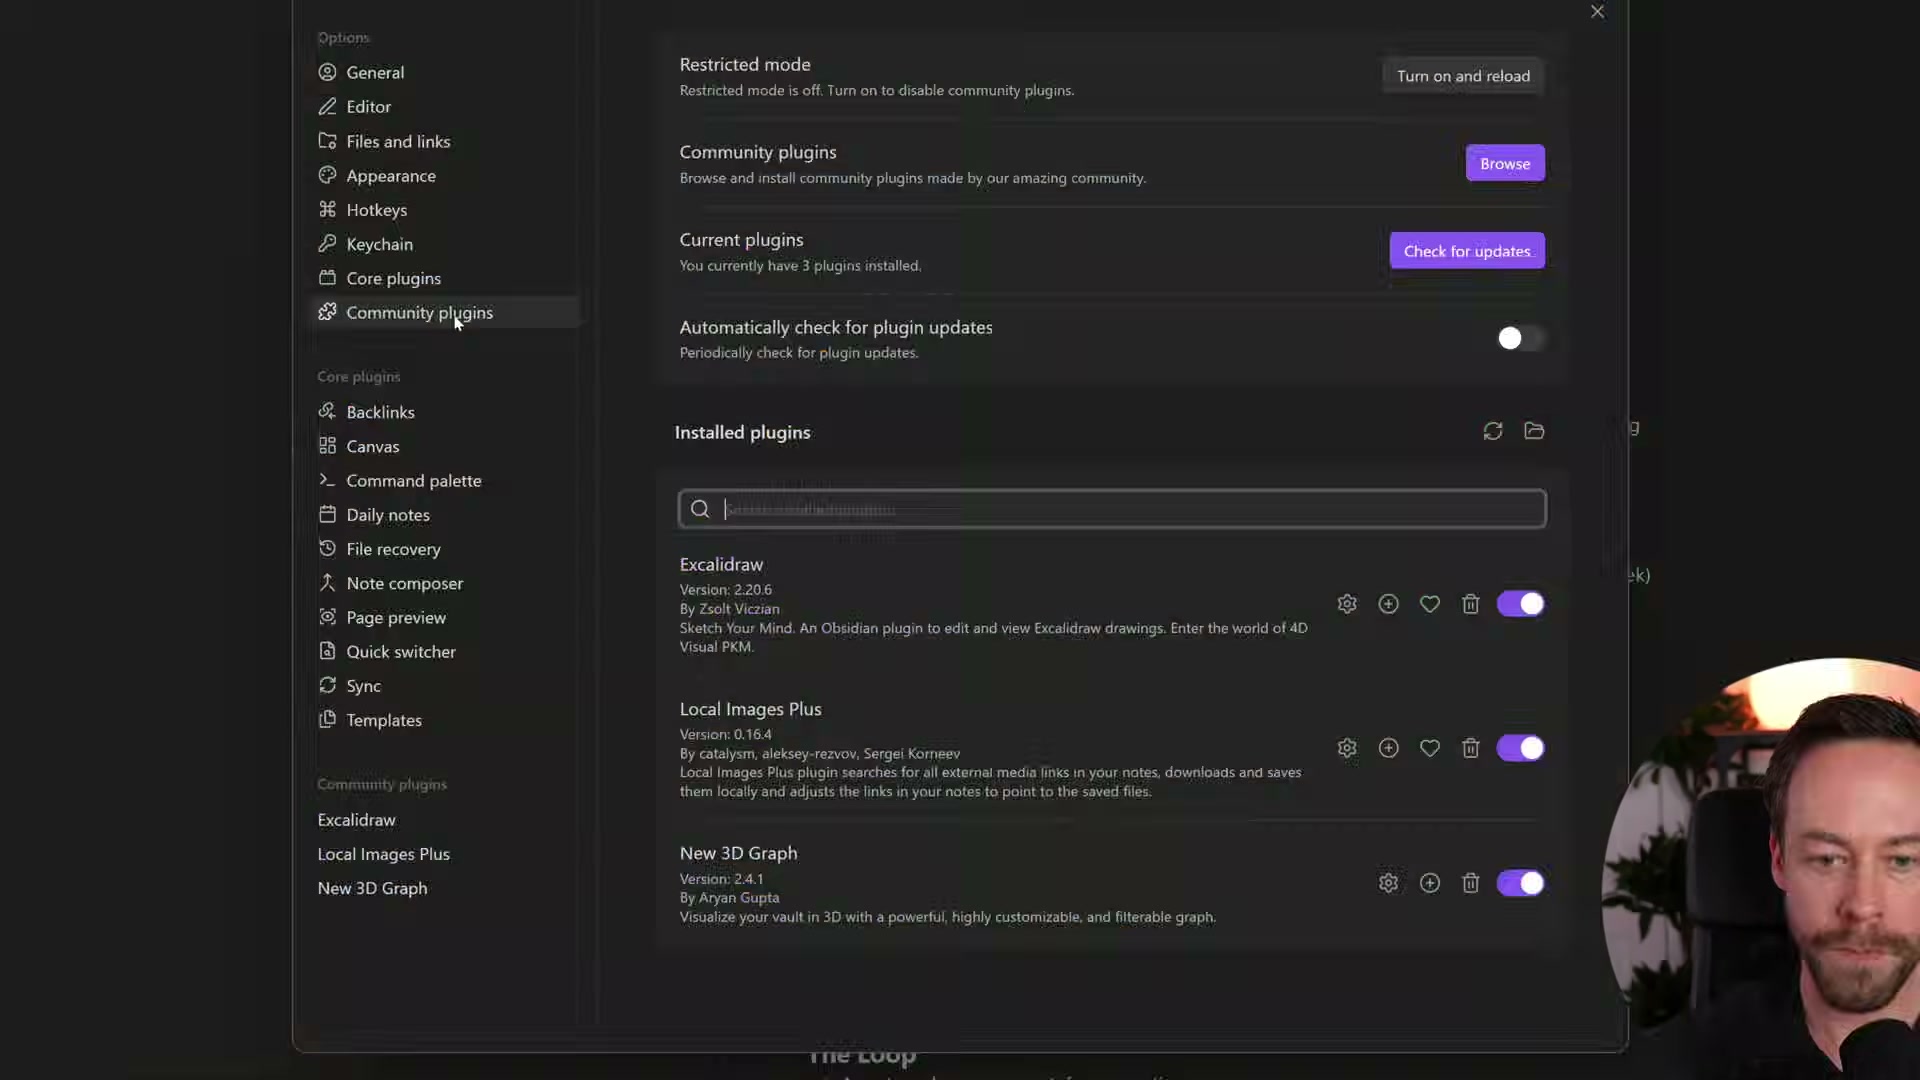Open Backlinks core plugin settings
Image resolution: width=1920 pixels, height=1080 pixels.
pyautogui.click(x=445, y=412)
